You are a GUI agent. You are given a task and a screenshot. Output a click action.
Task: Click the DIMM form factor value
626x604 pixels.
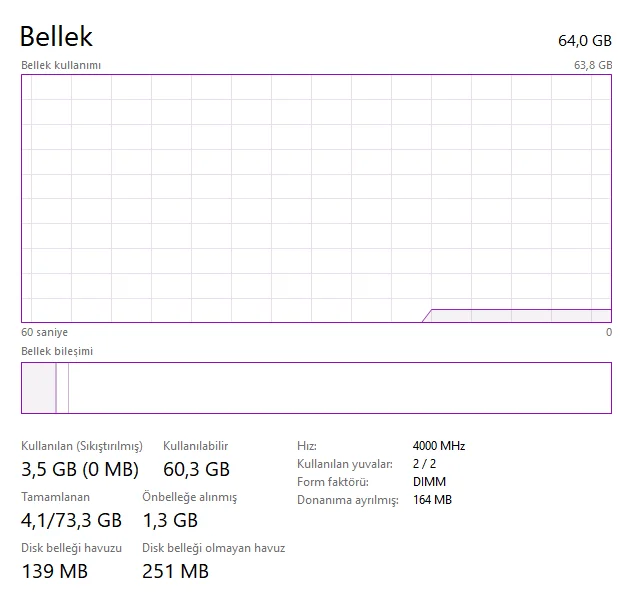tap(429, 482)
